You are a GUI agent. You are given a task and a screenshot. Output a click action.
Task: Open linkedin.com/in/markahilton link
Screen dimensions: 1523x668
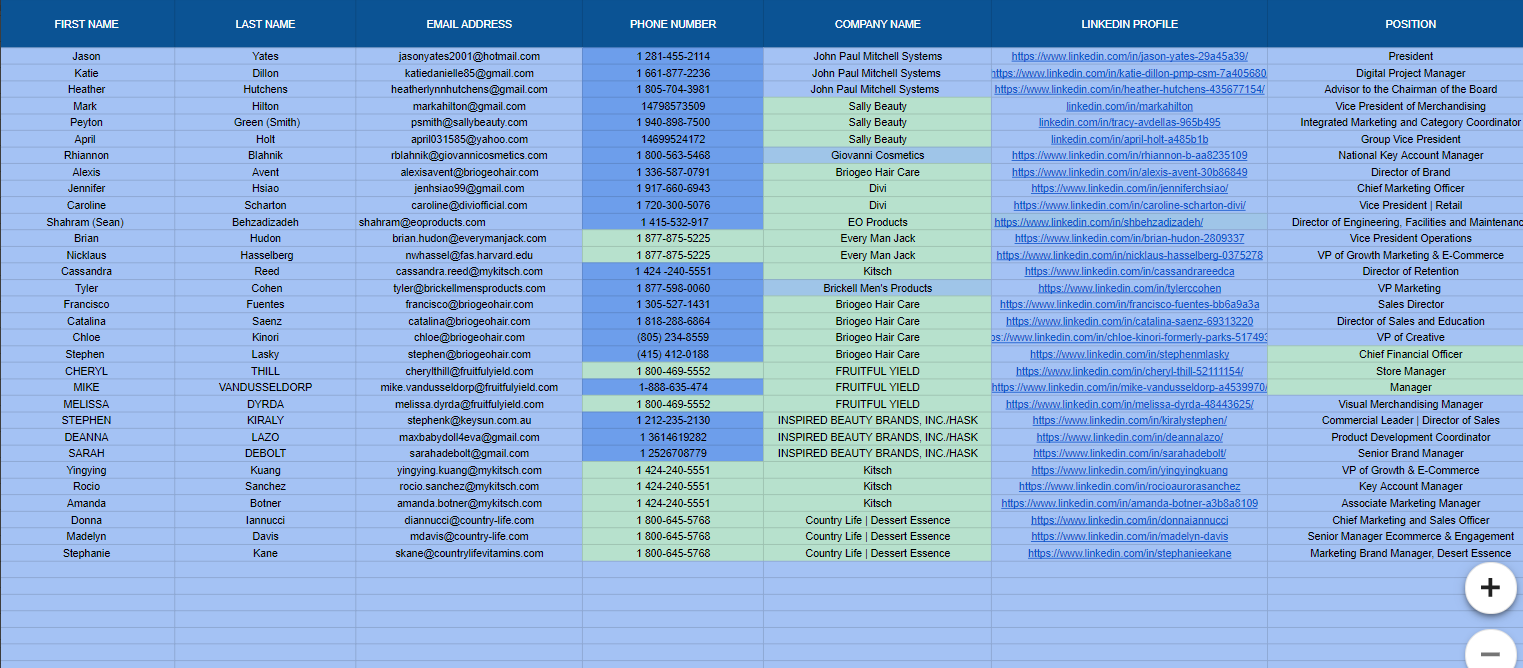1130,106
